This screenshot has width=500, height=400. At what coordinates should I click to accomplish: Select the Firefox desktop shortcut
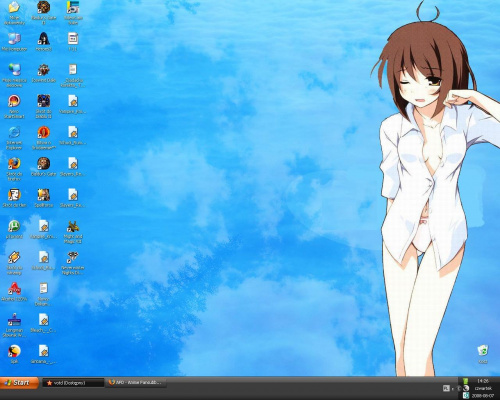(x=14, y=169)
